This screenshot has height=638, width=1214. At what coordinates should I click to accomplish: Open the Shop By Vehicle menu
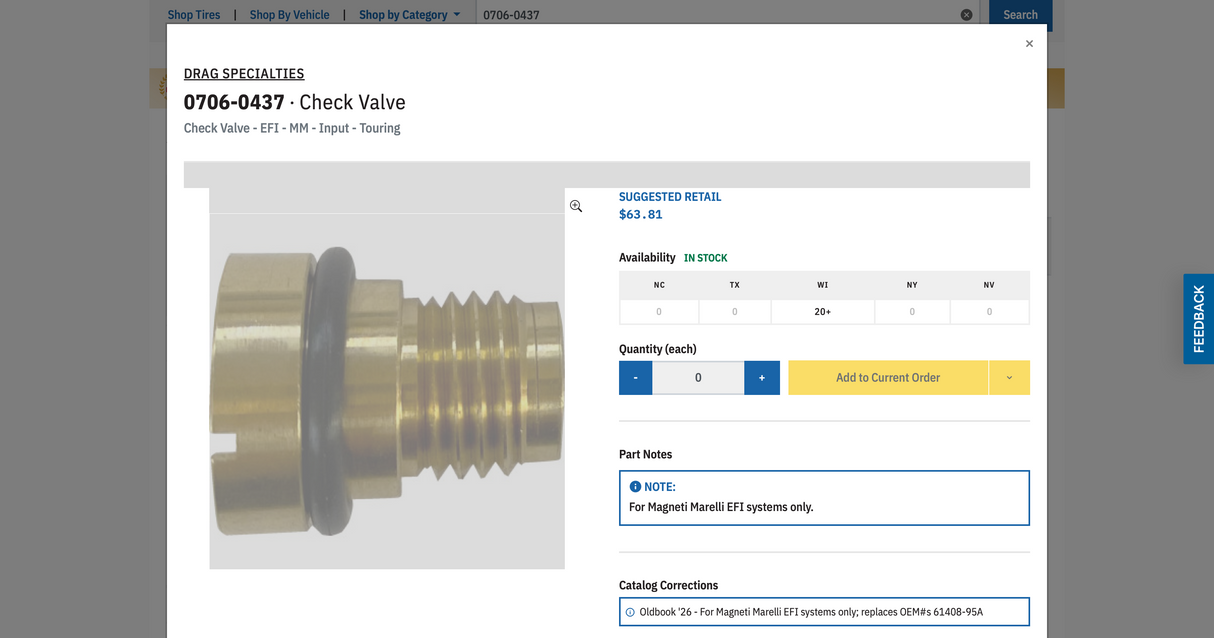[x=289, y=15]
